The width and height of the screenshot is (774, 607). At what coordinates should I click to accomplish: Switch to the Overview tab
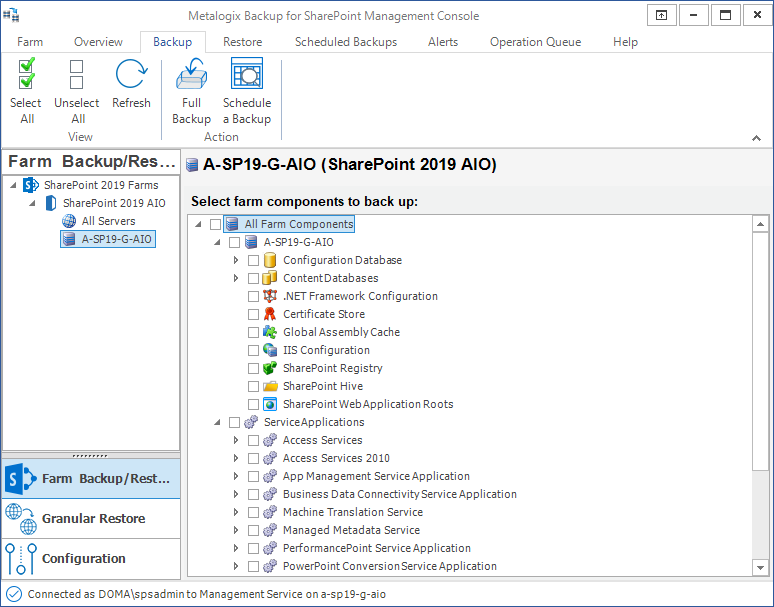98,42
